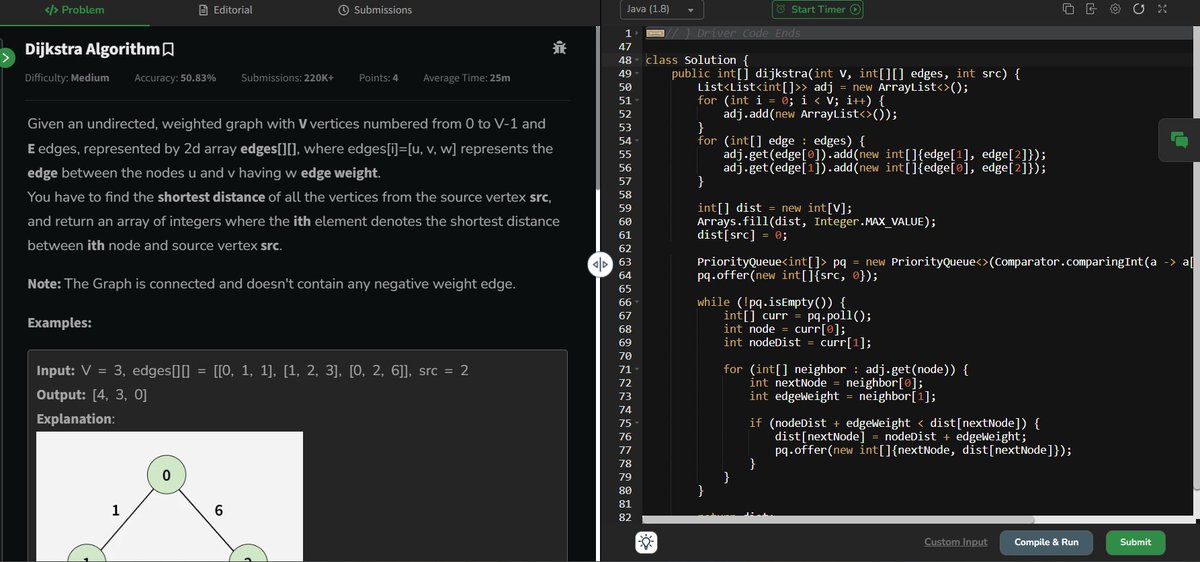The height and width of the screenshot is (562, 1200).
Task: Open Custom Input link
Action: pyautogui.click(x=955, y=542)
